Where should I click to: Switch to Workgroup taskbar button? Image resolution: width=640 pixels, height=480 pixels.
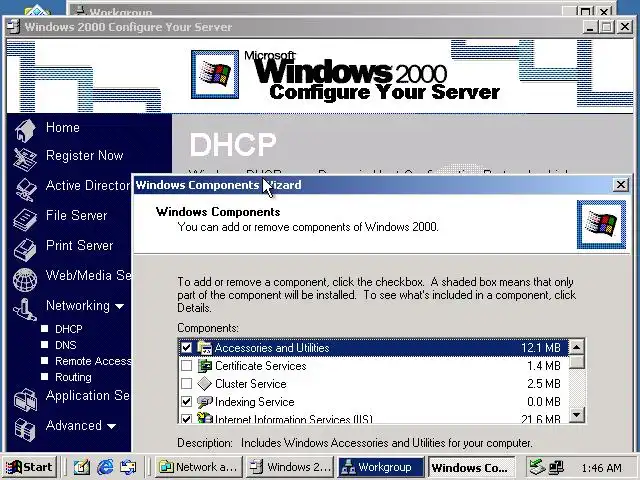click(x=381, y=467)
